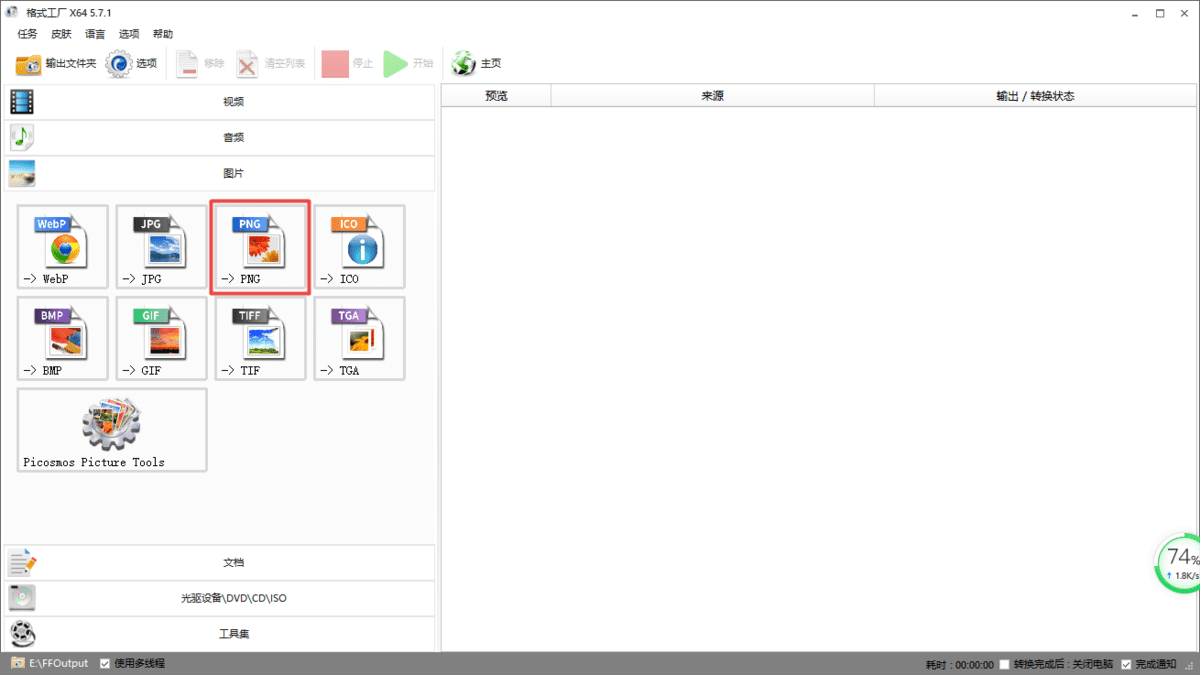Viewport: 1200px width, 675px height.
Task: Launch Picosmos Picture Tools
Action: (111, 430)
